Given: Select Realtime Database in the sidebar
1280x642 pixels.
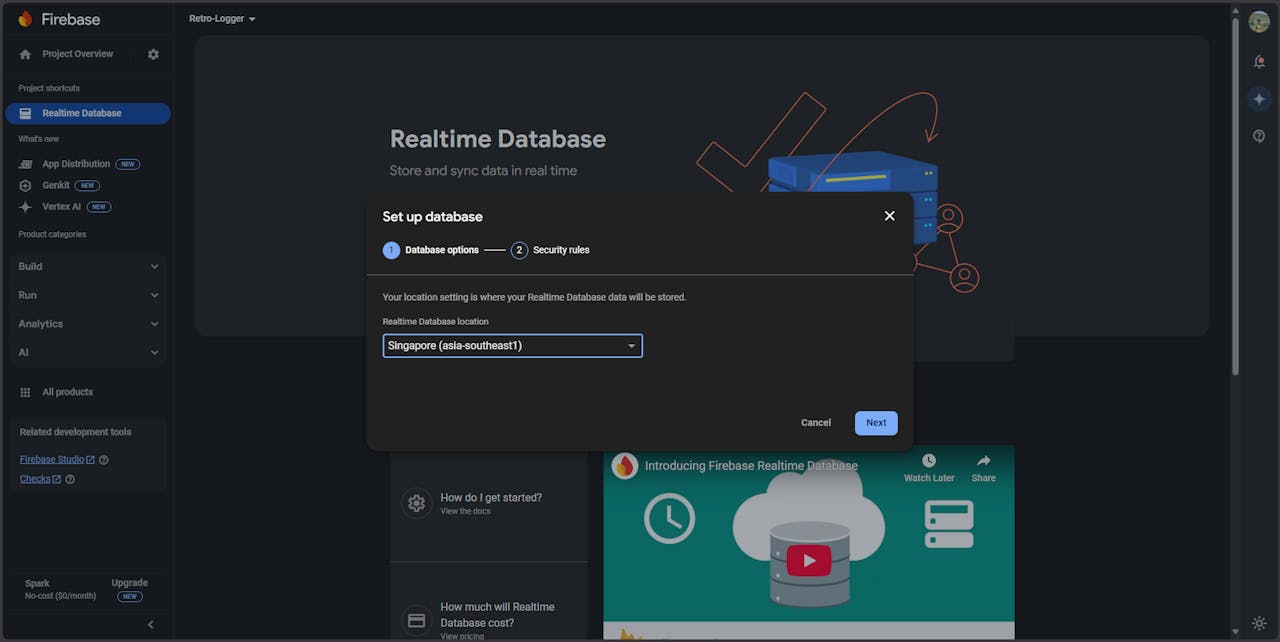Looking at the screenshot, I should pyautogui.click(x=87, y=113).
